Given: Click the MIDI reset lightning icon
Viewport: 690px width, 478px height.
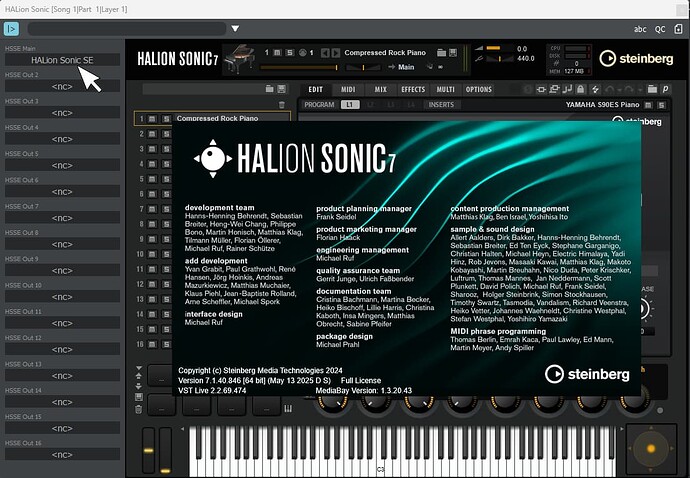Looking at the screenshot, I should 595,89.
